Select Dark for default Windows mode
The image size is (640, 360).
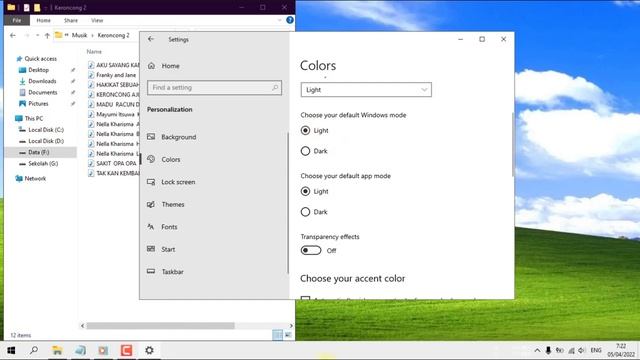[x=305, y=151]
